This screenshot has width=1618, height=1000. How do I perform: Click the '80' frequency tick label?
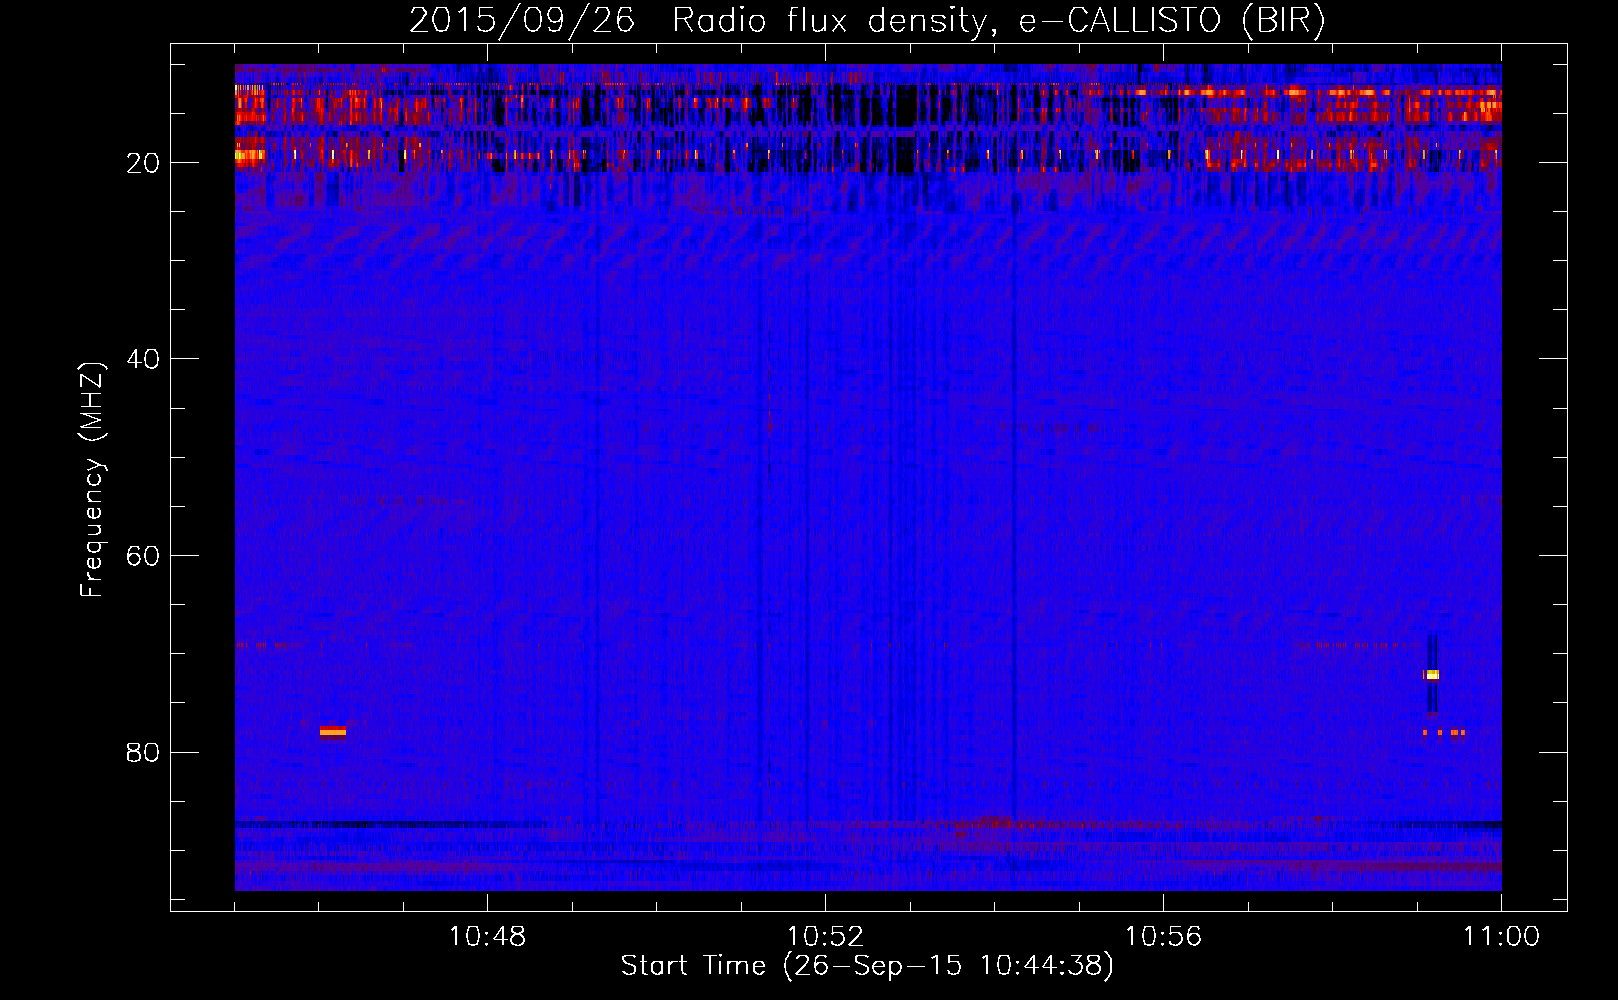(144, 752)
